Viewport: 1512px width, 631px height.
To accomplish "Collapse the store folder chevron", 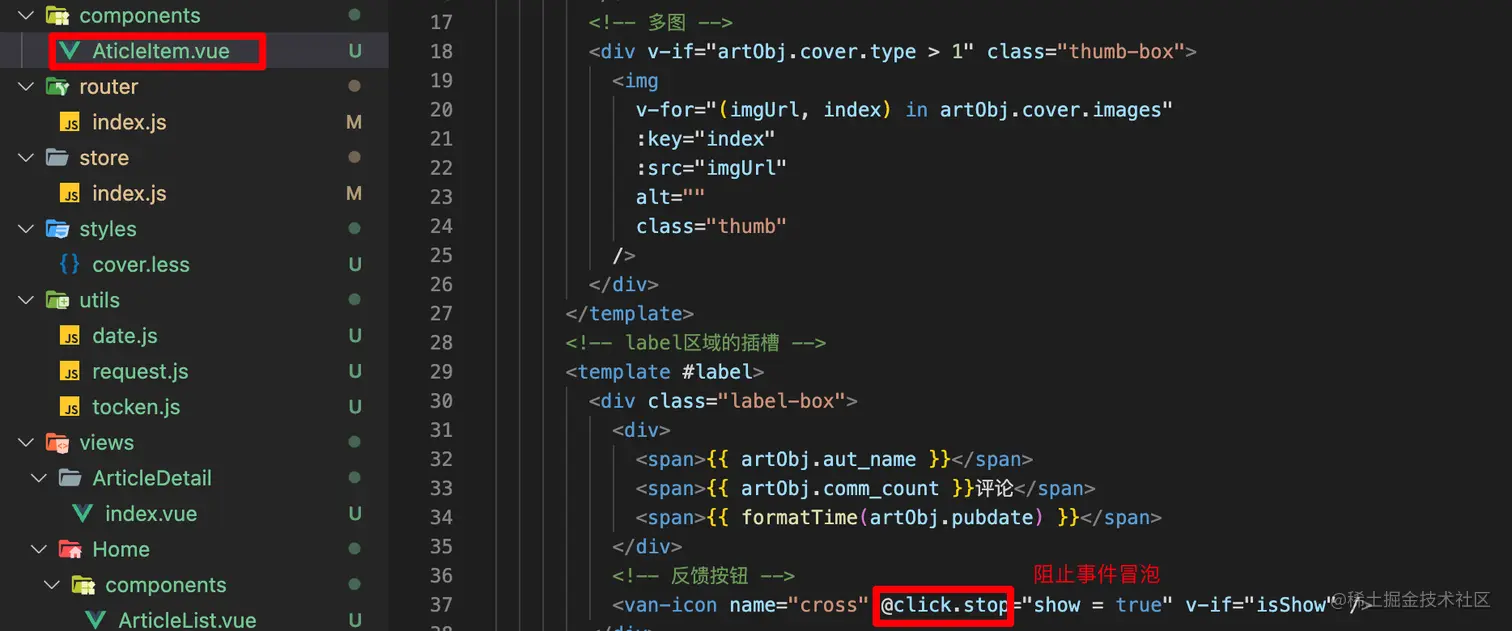I will [27, 158].
